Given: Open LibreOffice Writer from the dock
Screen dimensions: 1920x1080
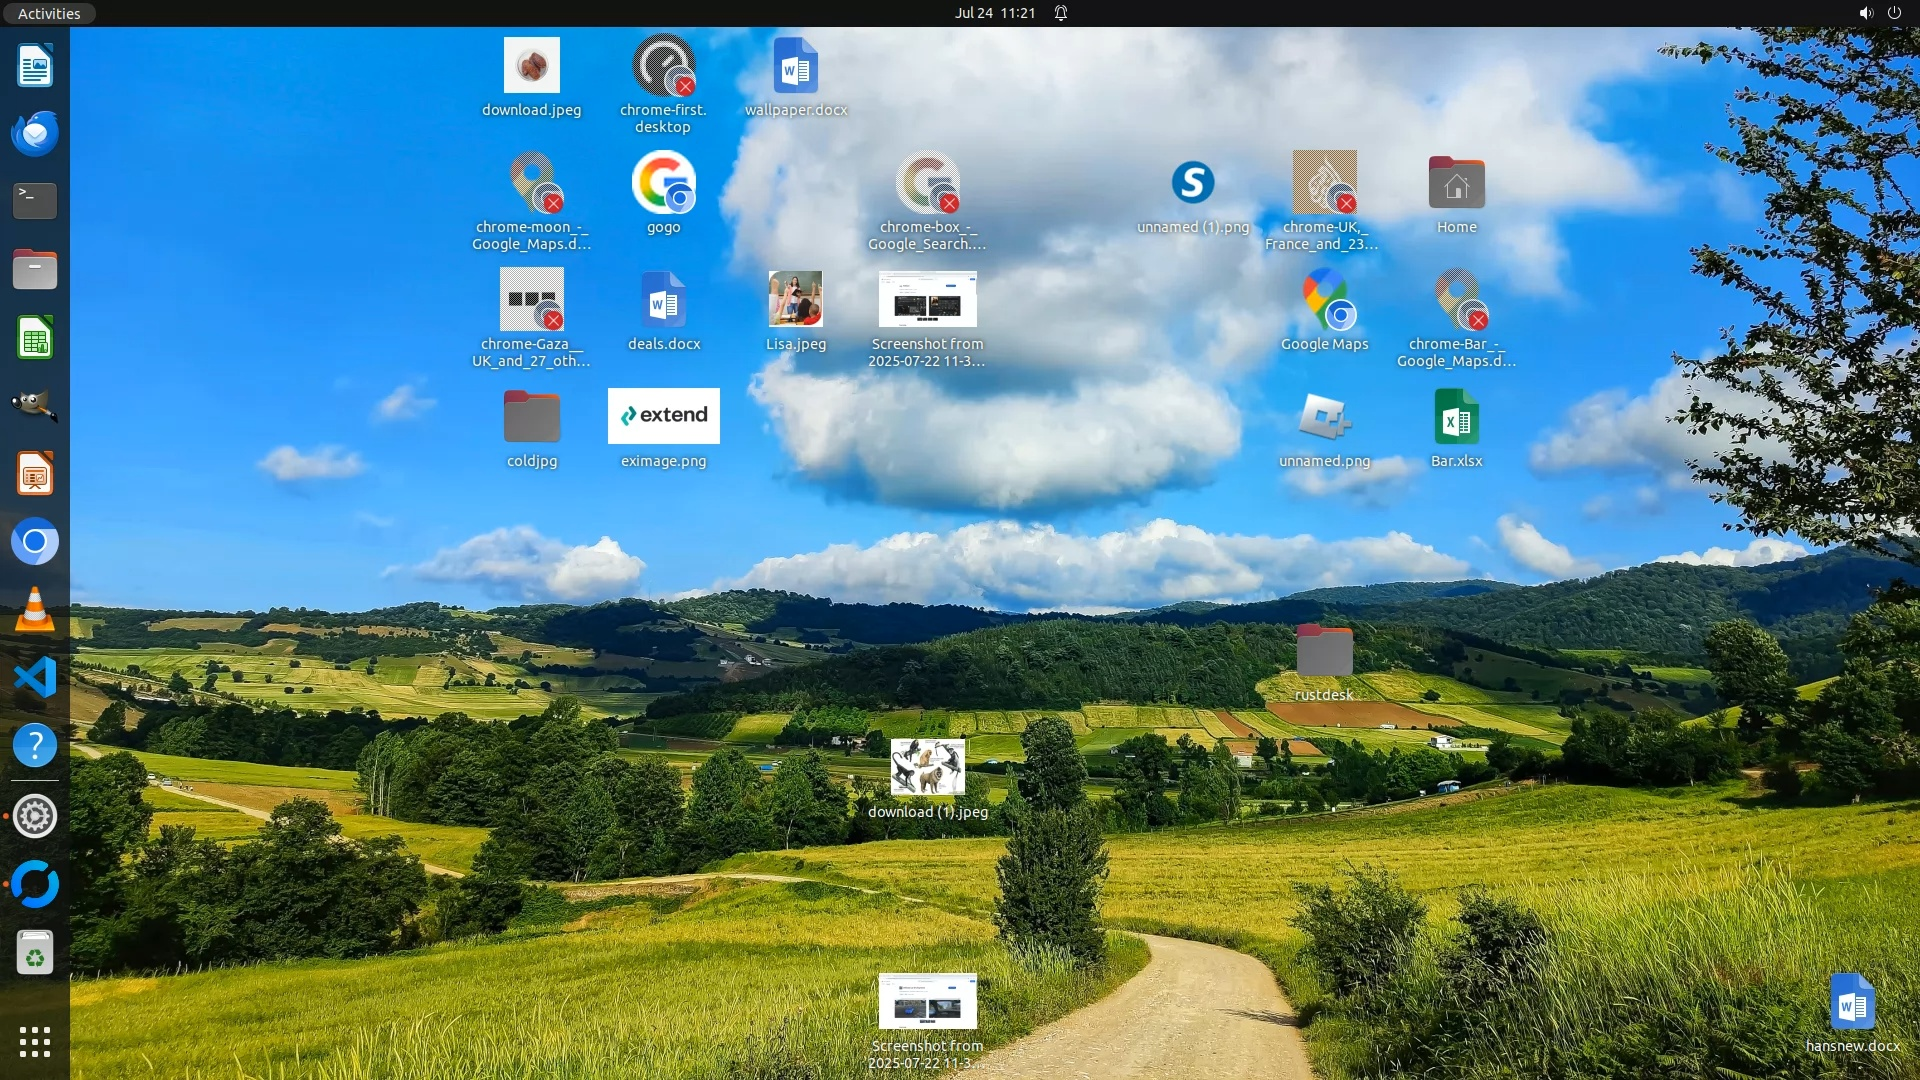Looking at the screenshot, I should pos(35,66).
